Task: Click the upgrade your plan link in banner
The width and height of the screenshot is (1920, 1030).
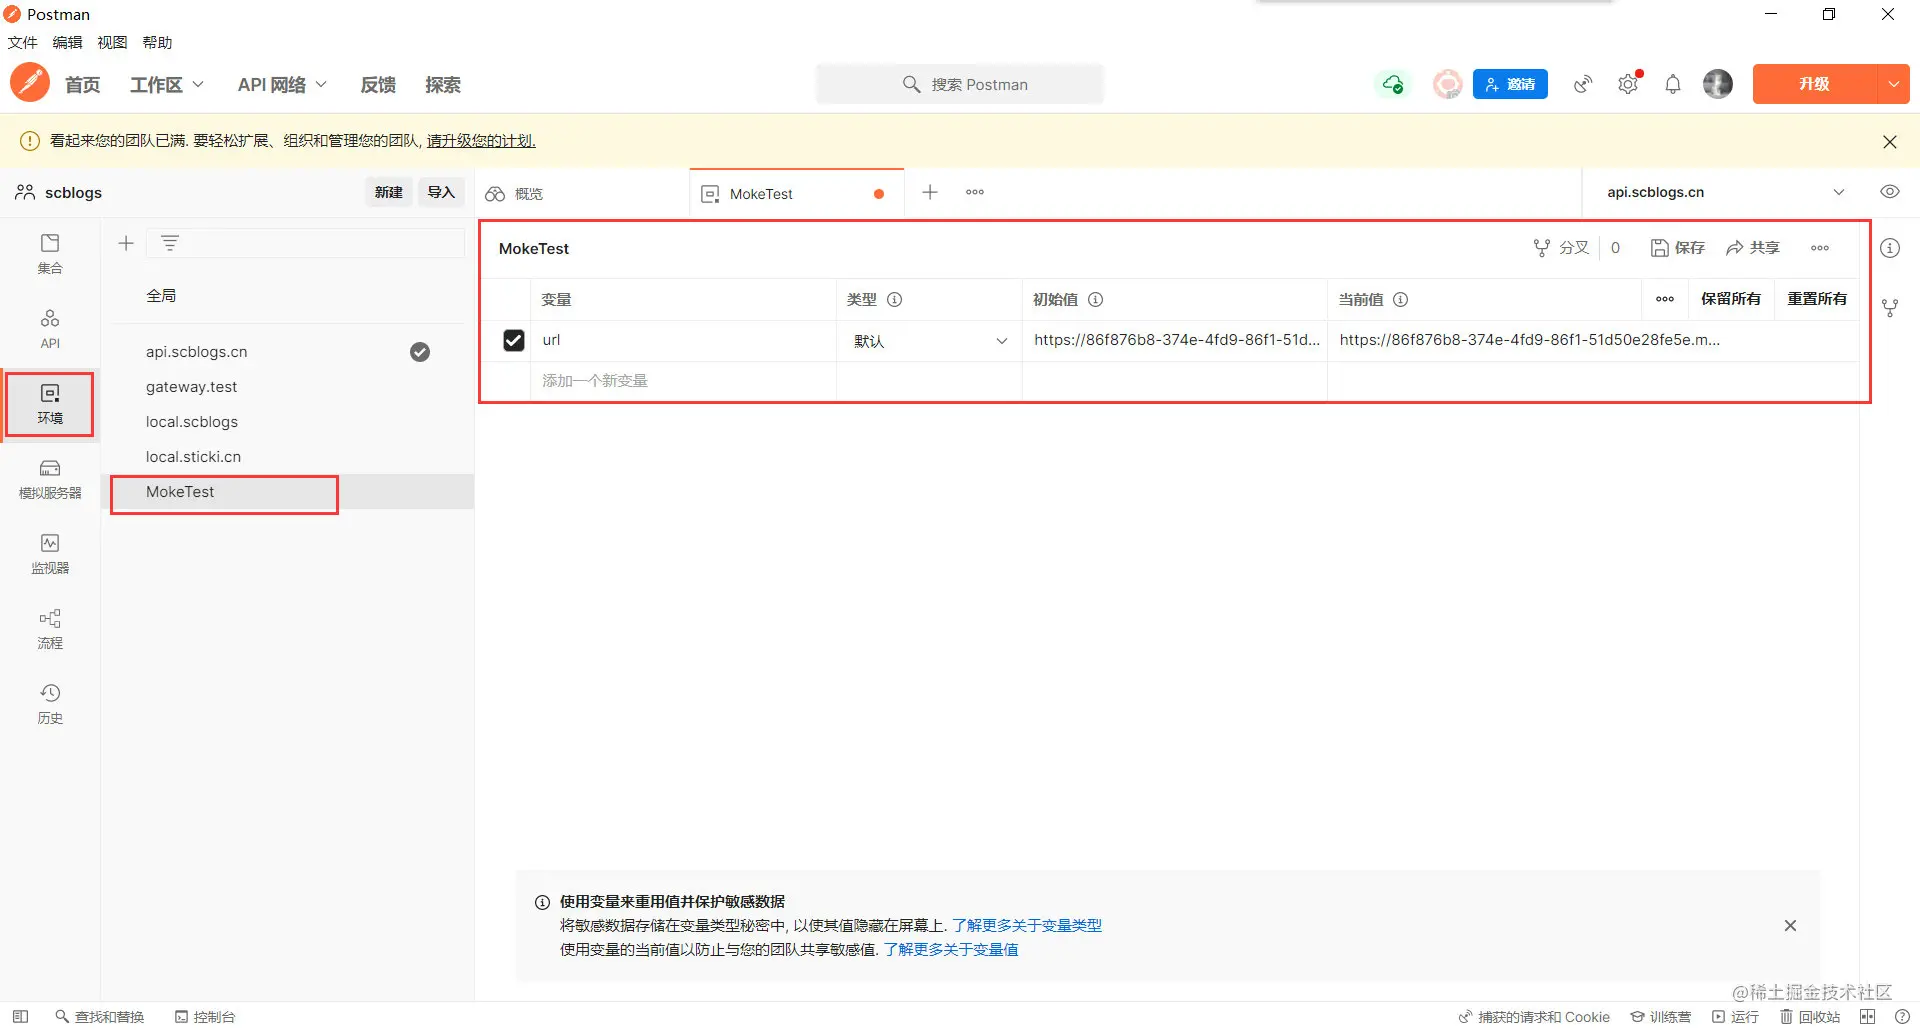Action: tap(481, 141)
